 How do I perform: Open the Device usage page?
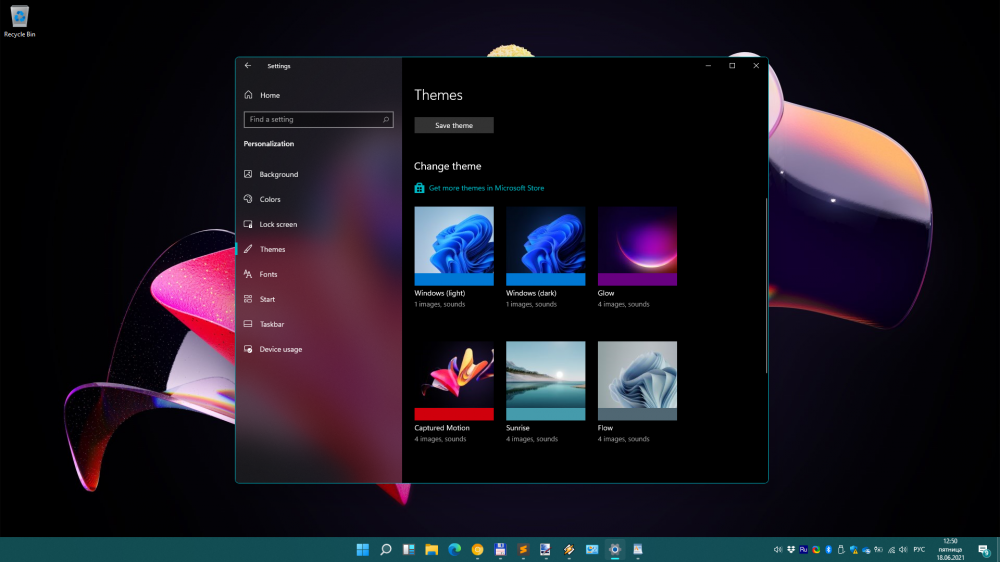280,349
